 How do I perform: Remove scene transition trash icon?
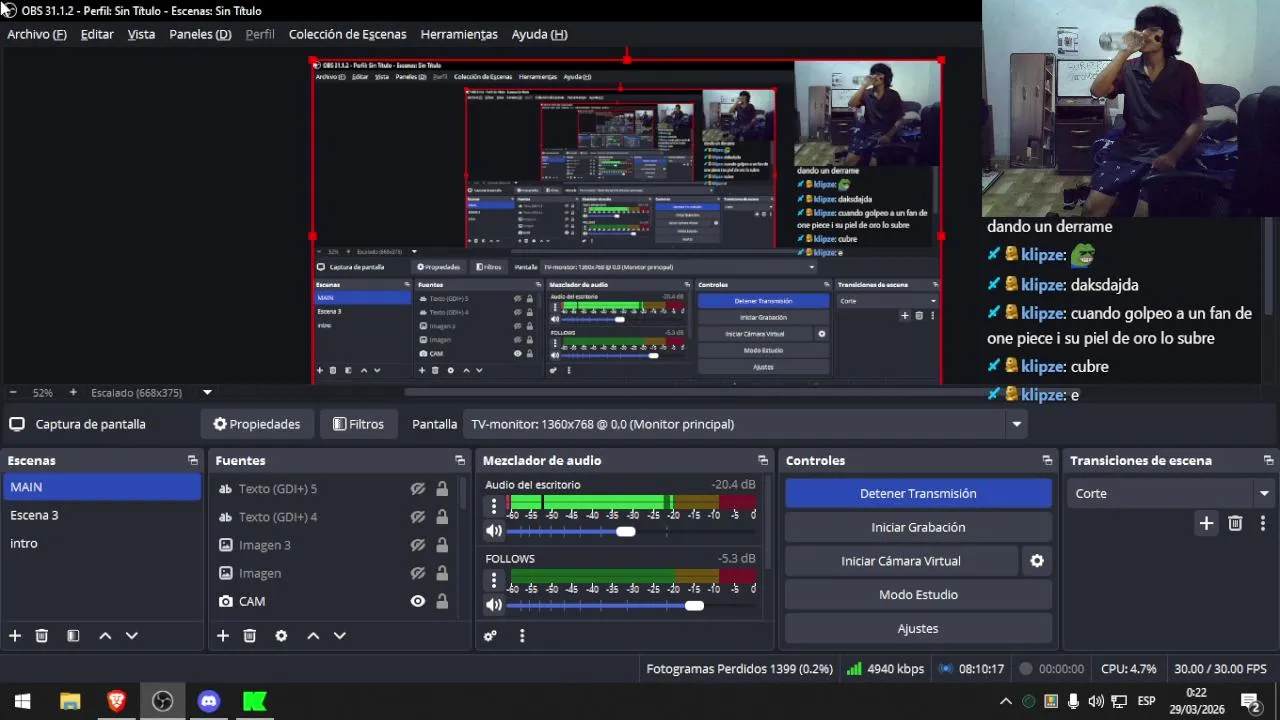[1235, 524]
